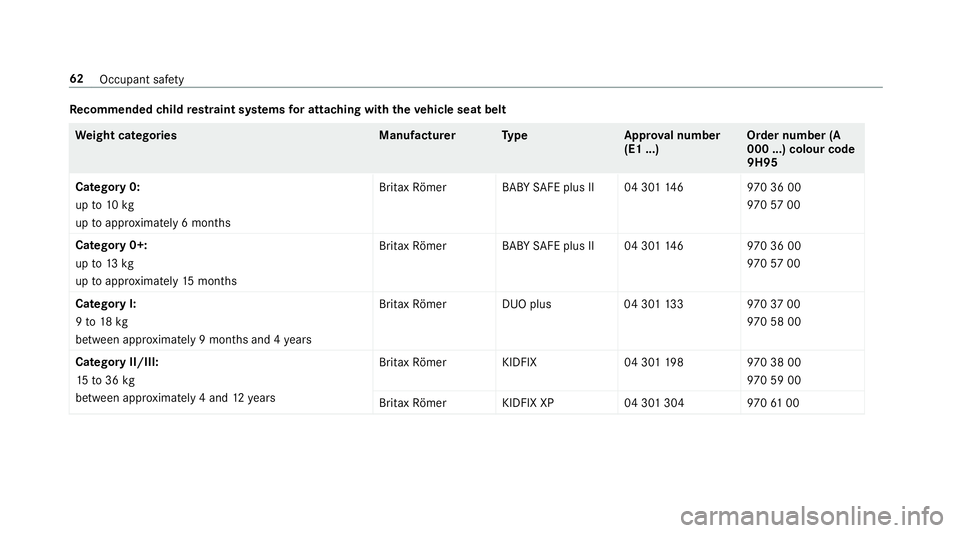This screenshot has height=533, width=960.
Task: Click the Category II/III: row label
Action: point(117,362)
